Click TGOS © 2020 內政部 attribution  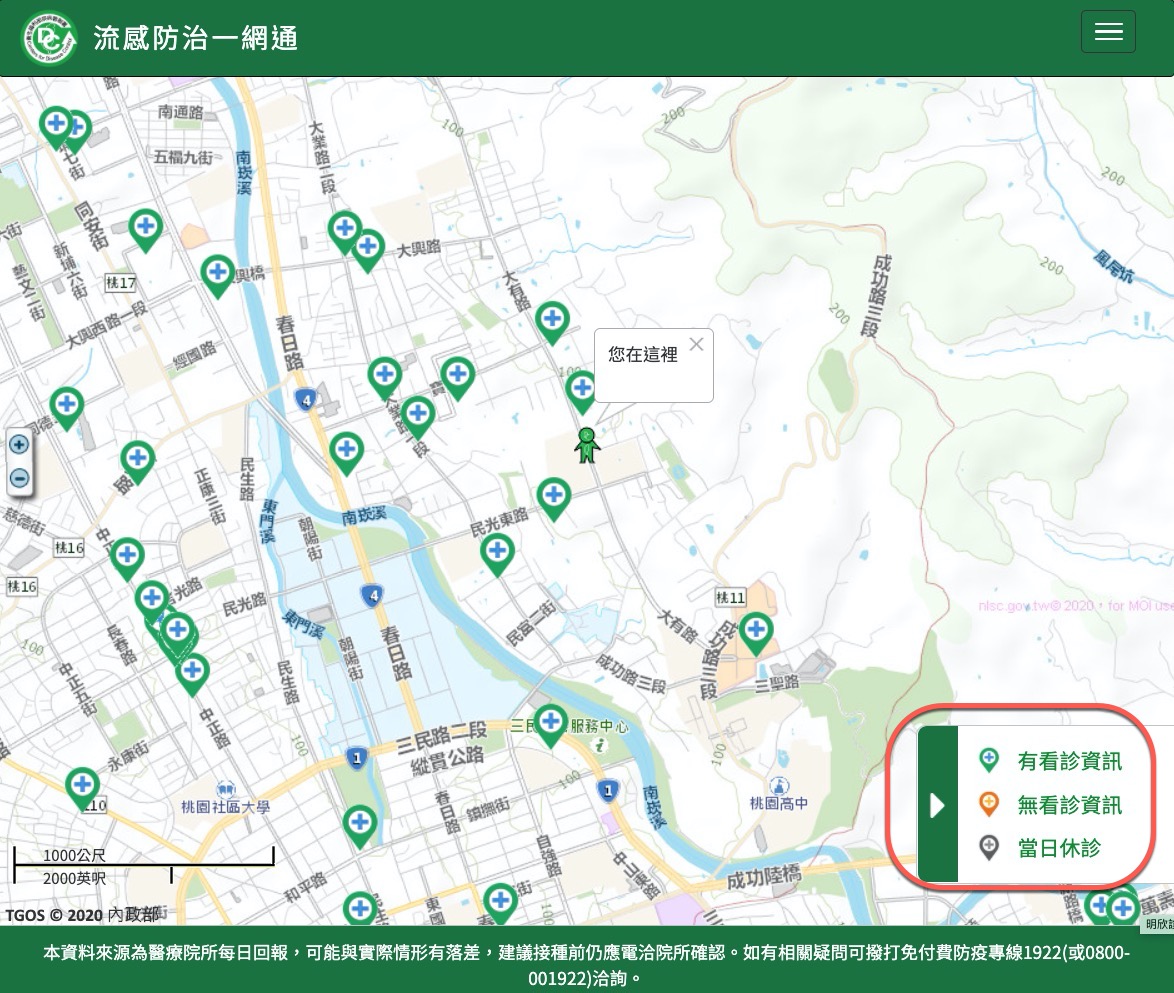coord(82,914)
